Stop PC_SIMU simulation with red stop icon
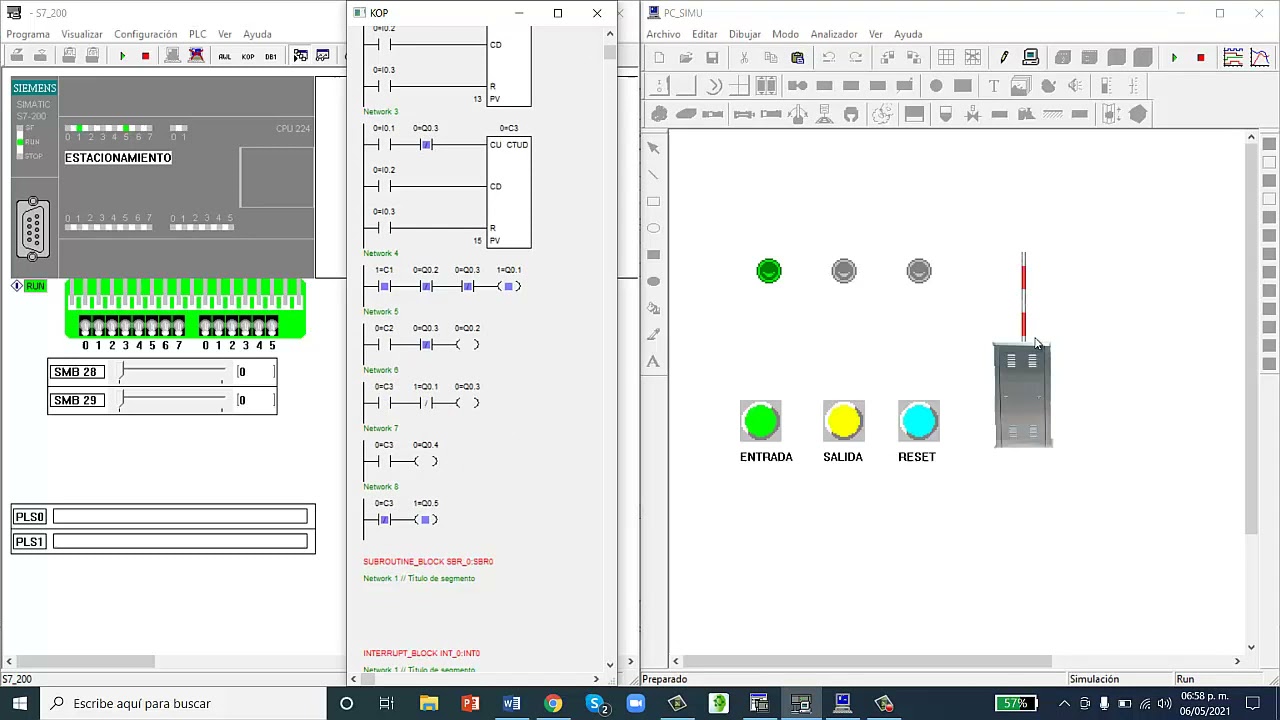The width and height of the screenshot is (1280, 720). pos(1200,57)
